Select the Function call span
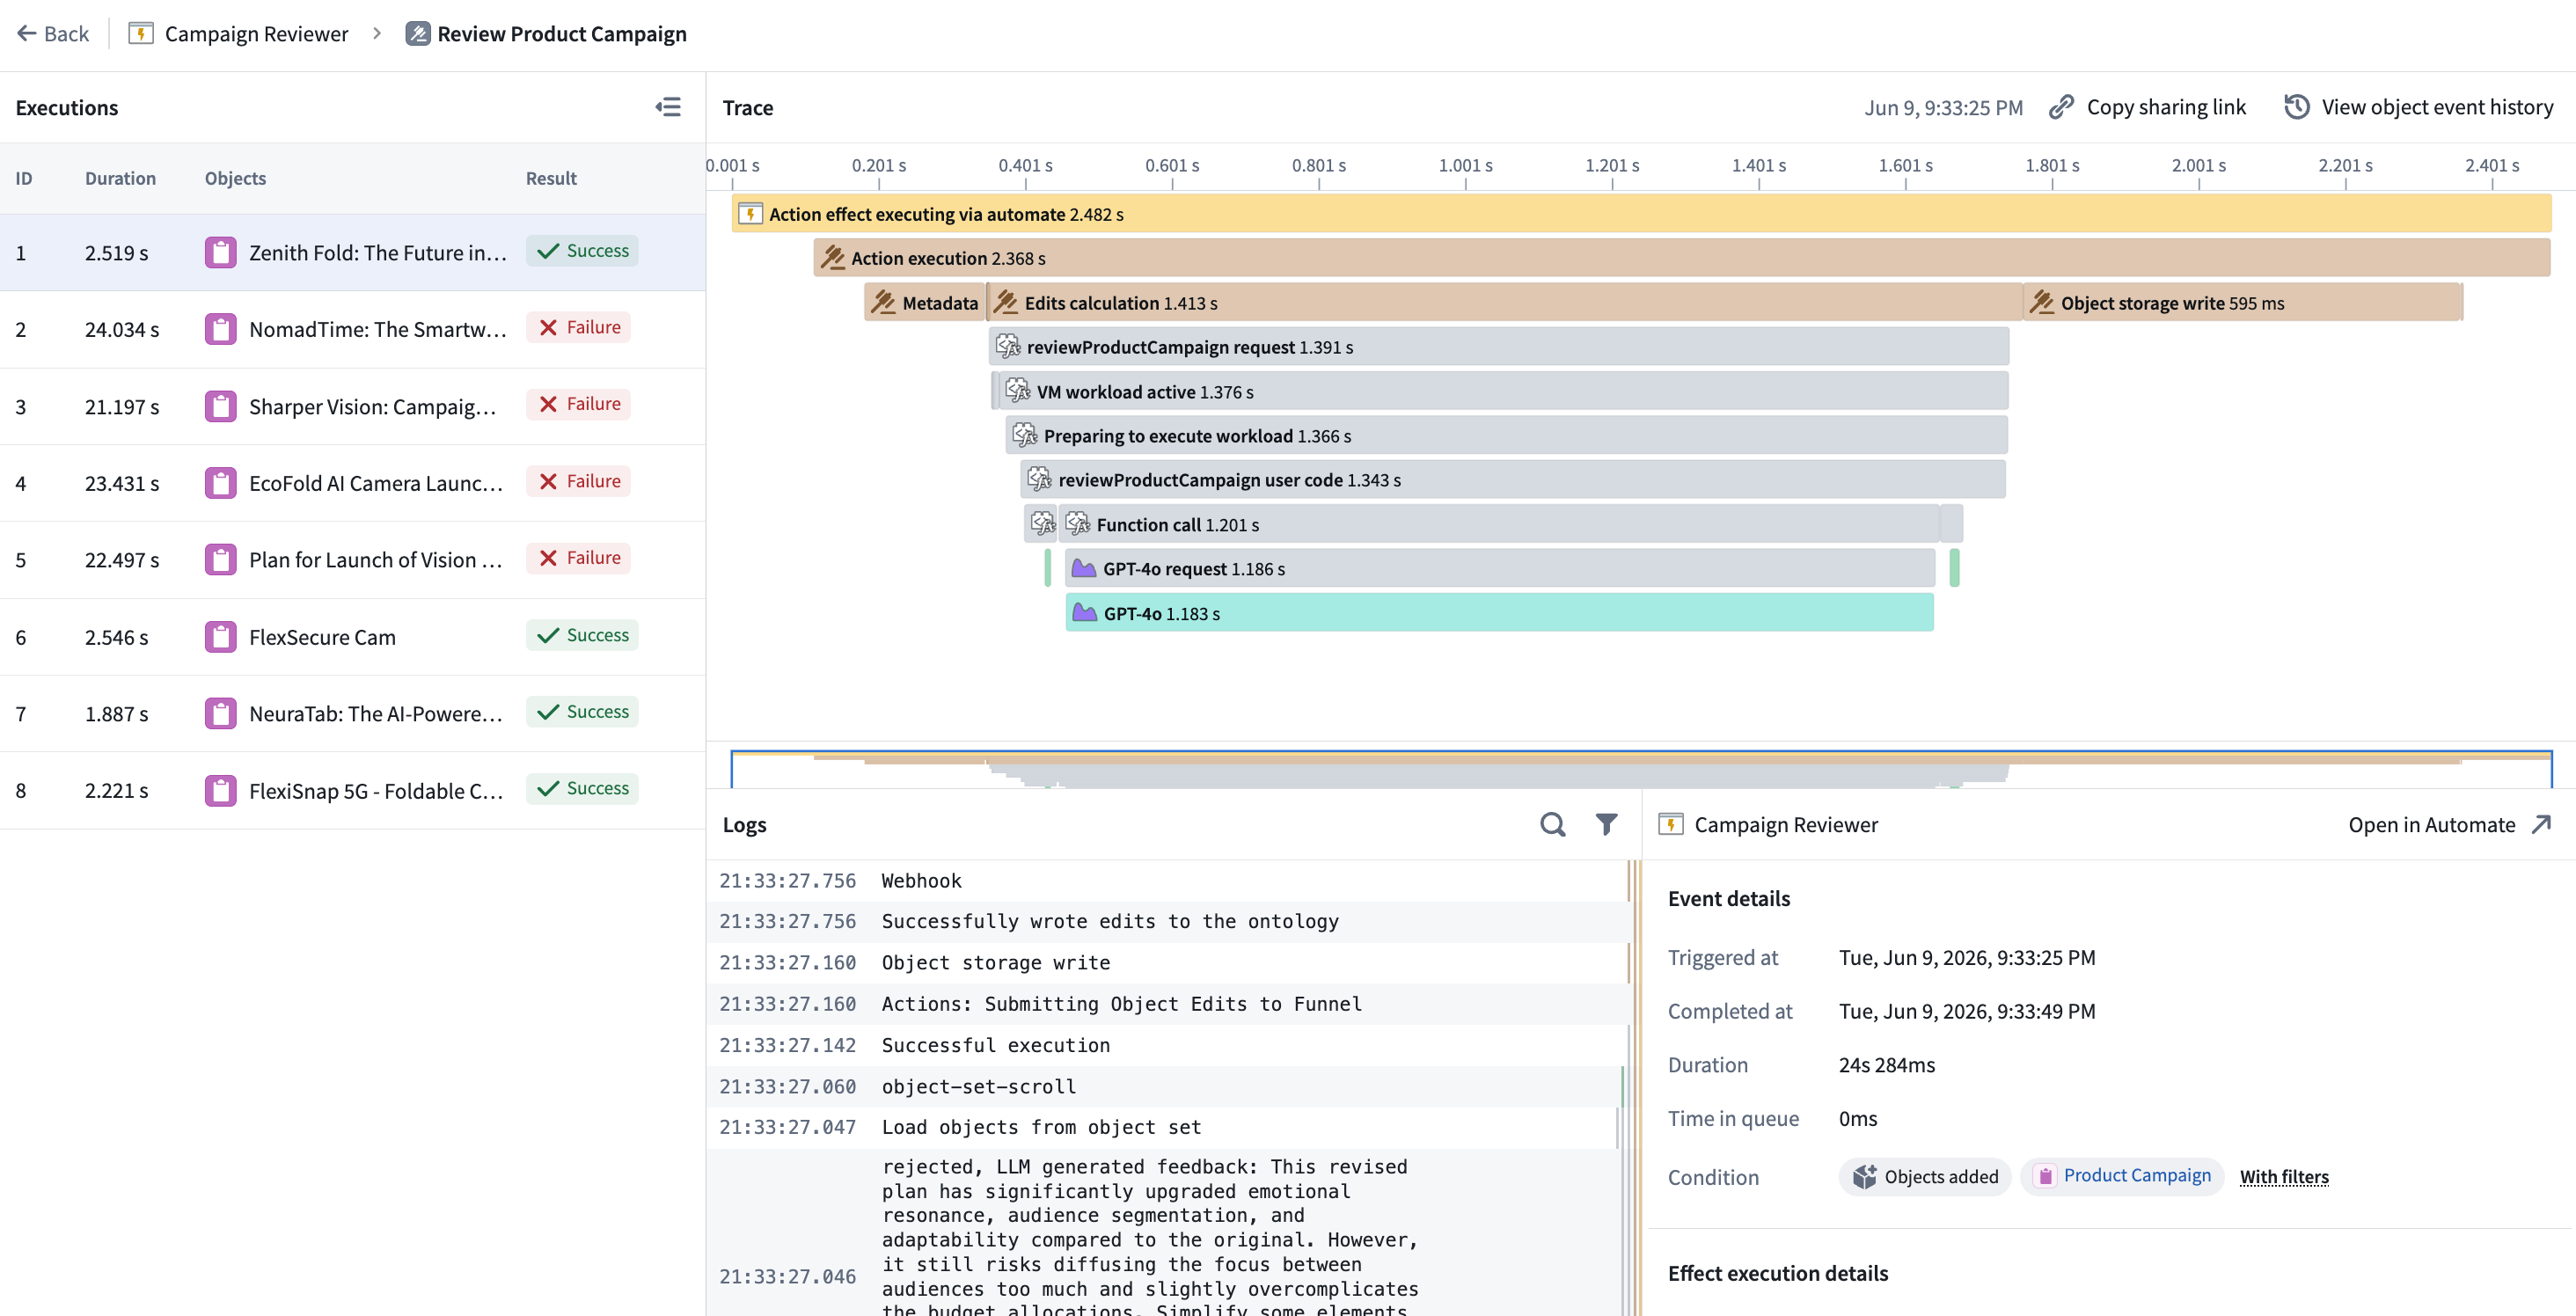The height and width of the screenshot is (1316, 2576). point(1500,525)
